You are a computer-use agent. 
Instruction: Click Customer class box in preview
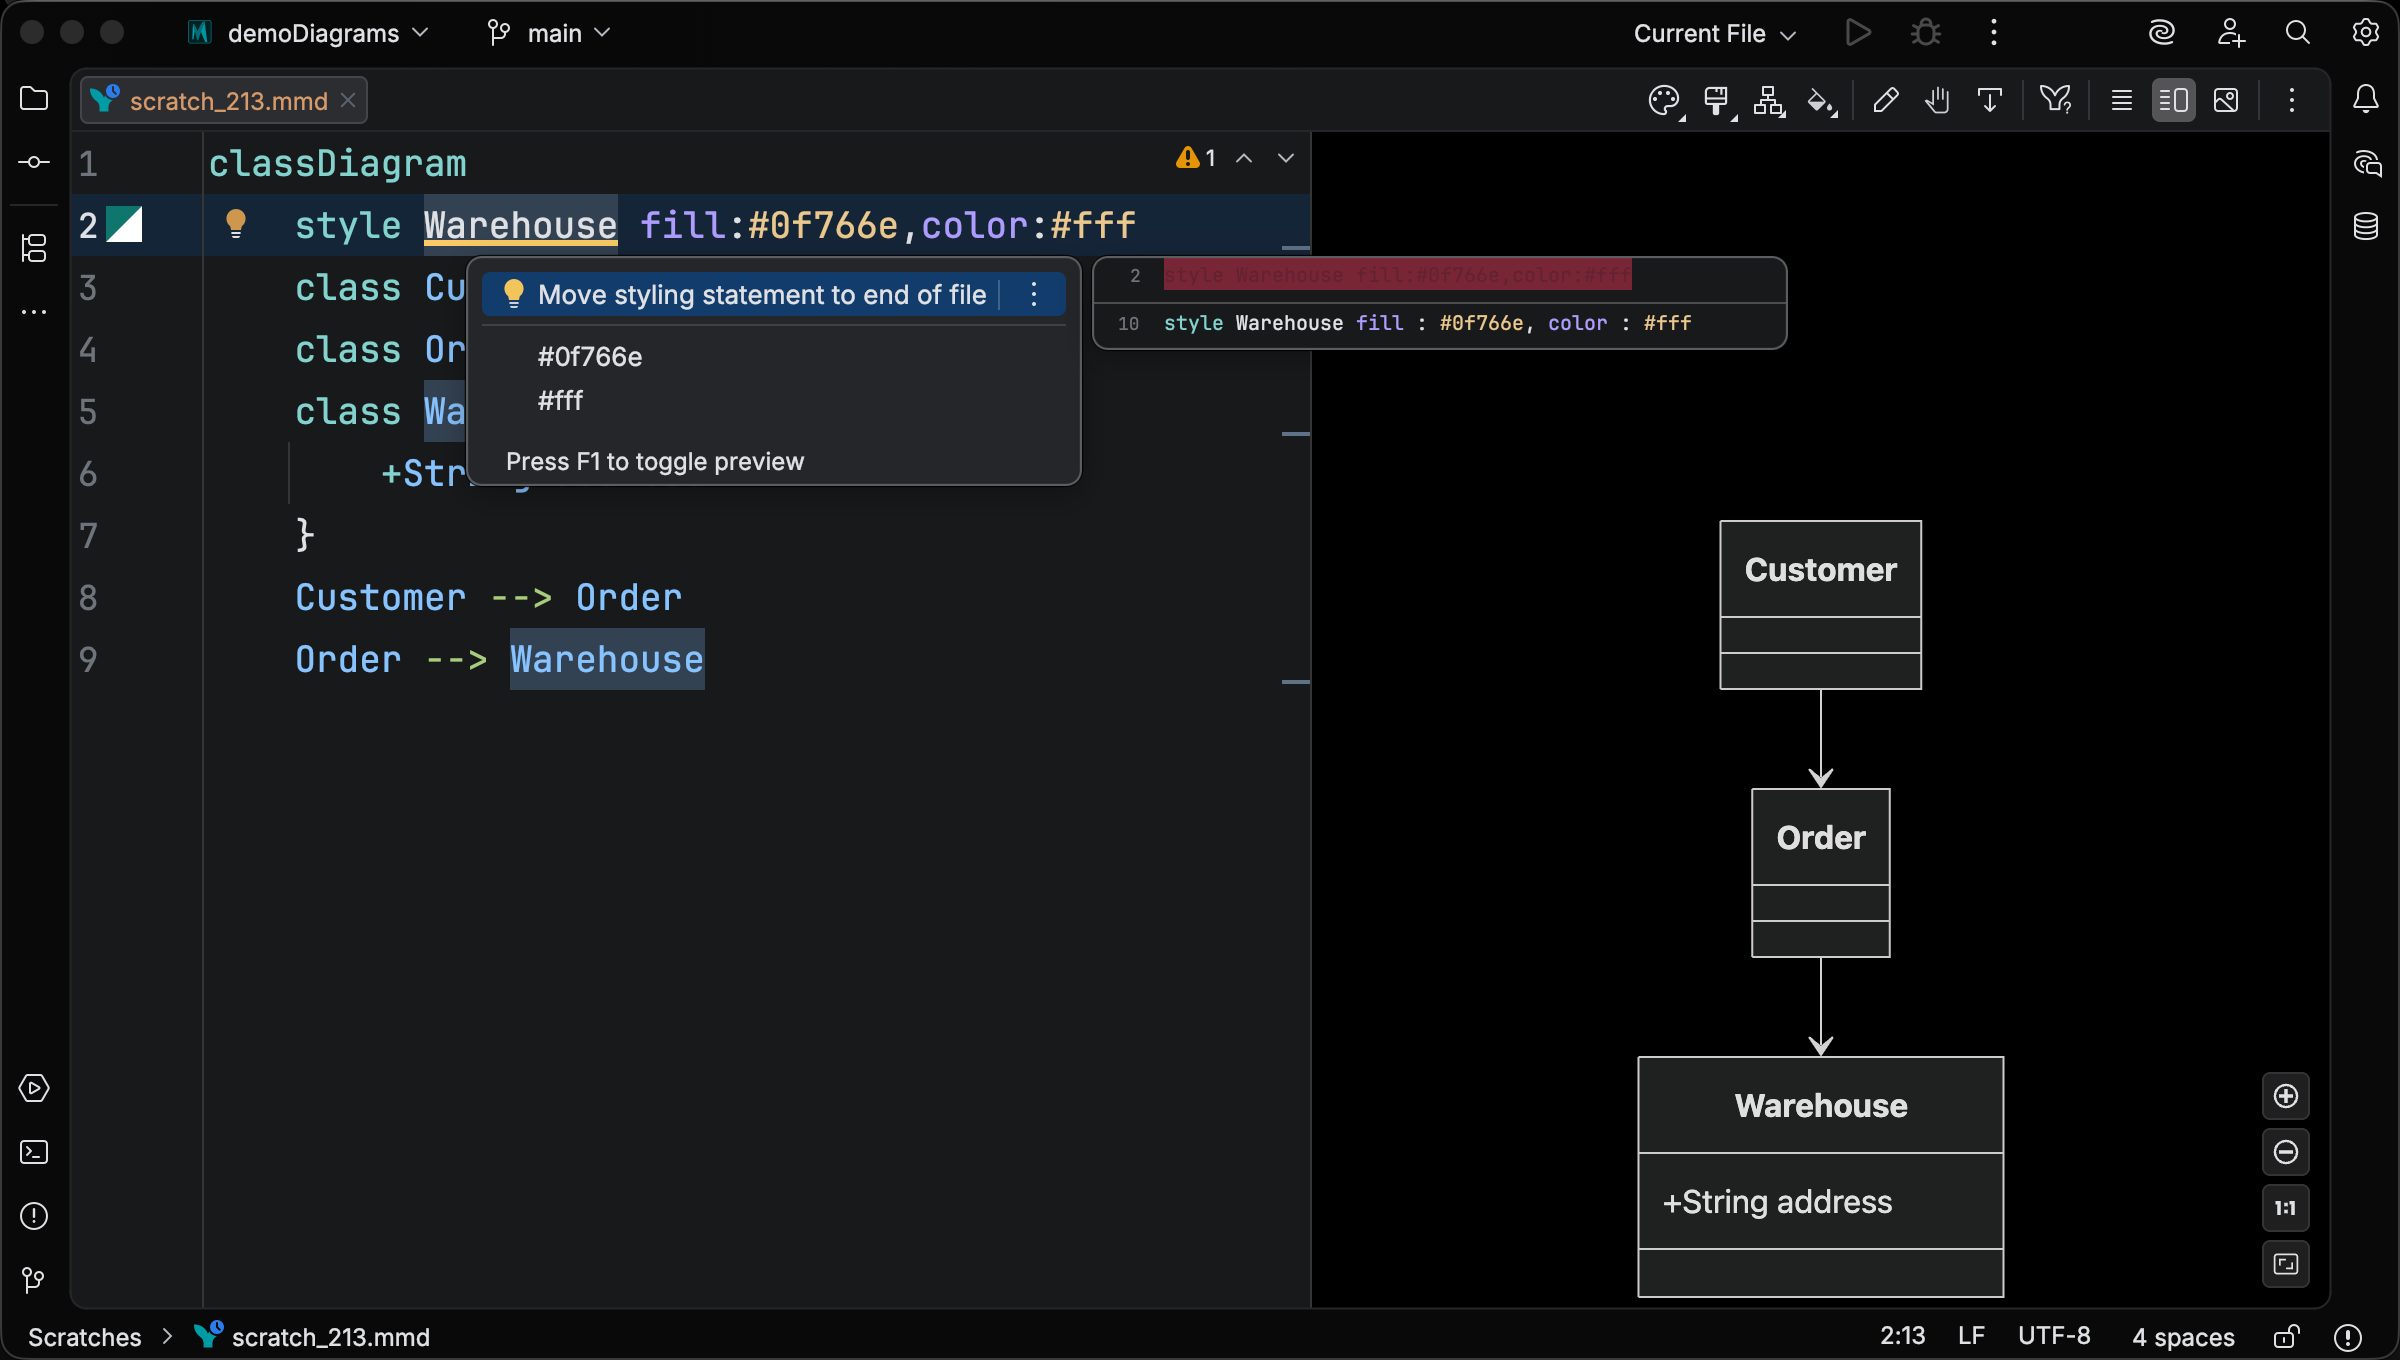click(1820, 605)
